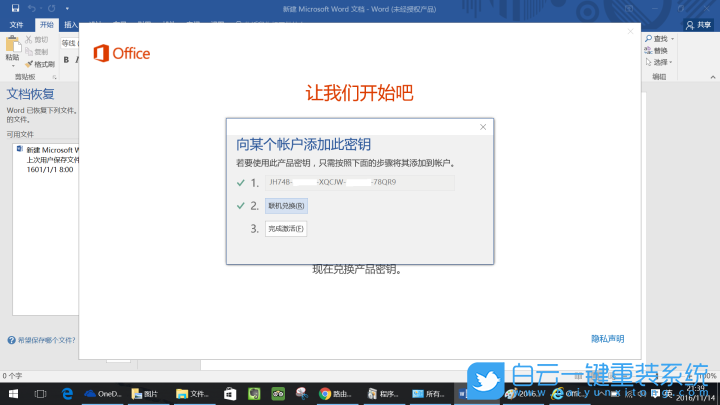Click the 现在兑换产品密钥 status text
720x405 pixels.
point(358,270)
